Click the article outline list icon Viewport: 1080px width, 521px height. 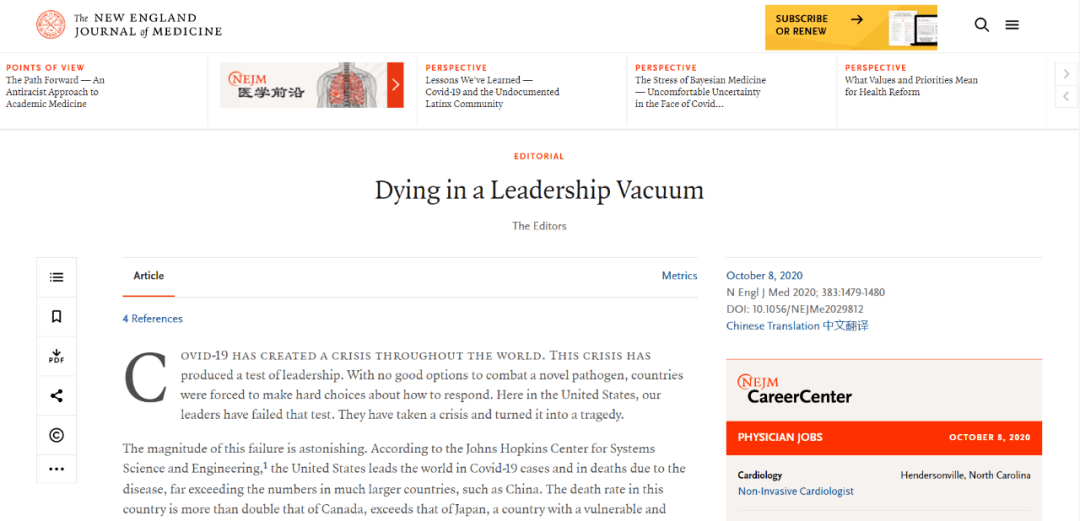pyautogui.click(x=56, y=277)
